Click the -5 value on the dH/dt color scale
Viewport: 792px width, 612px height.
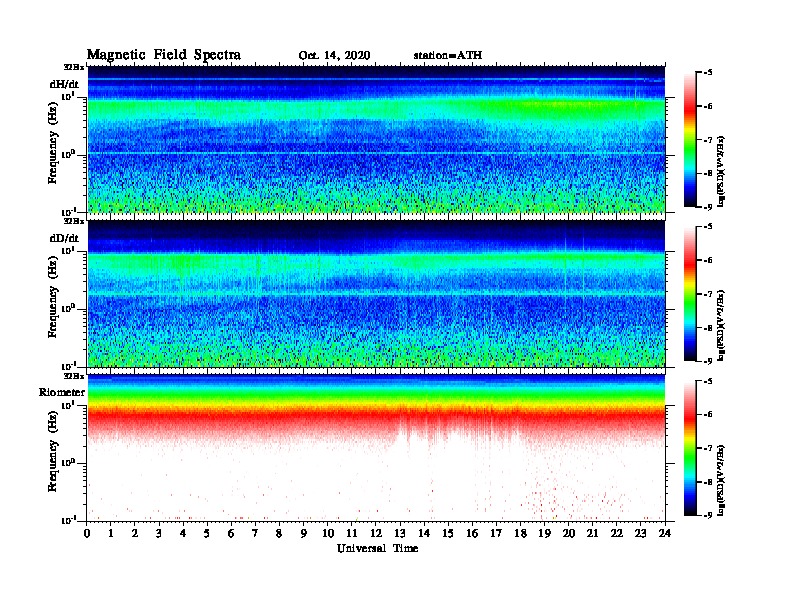(x=708, y=73)
